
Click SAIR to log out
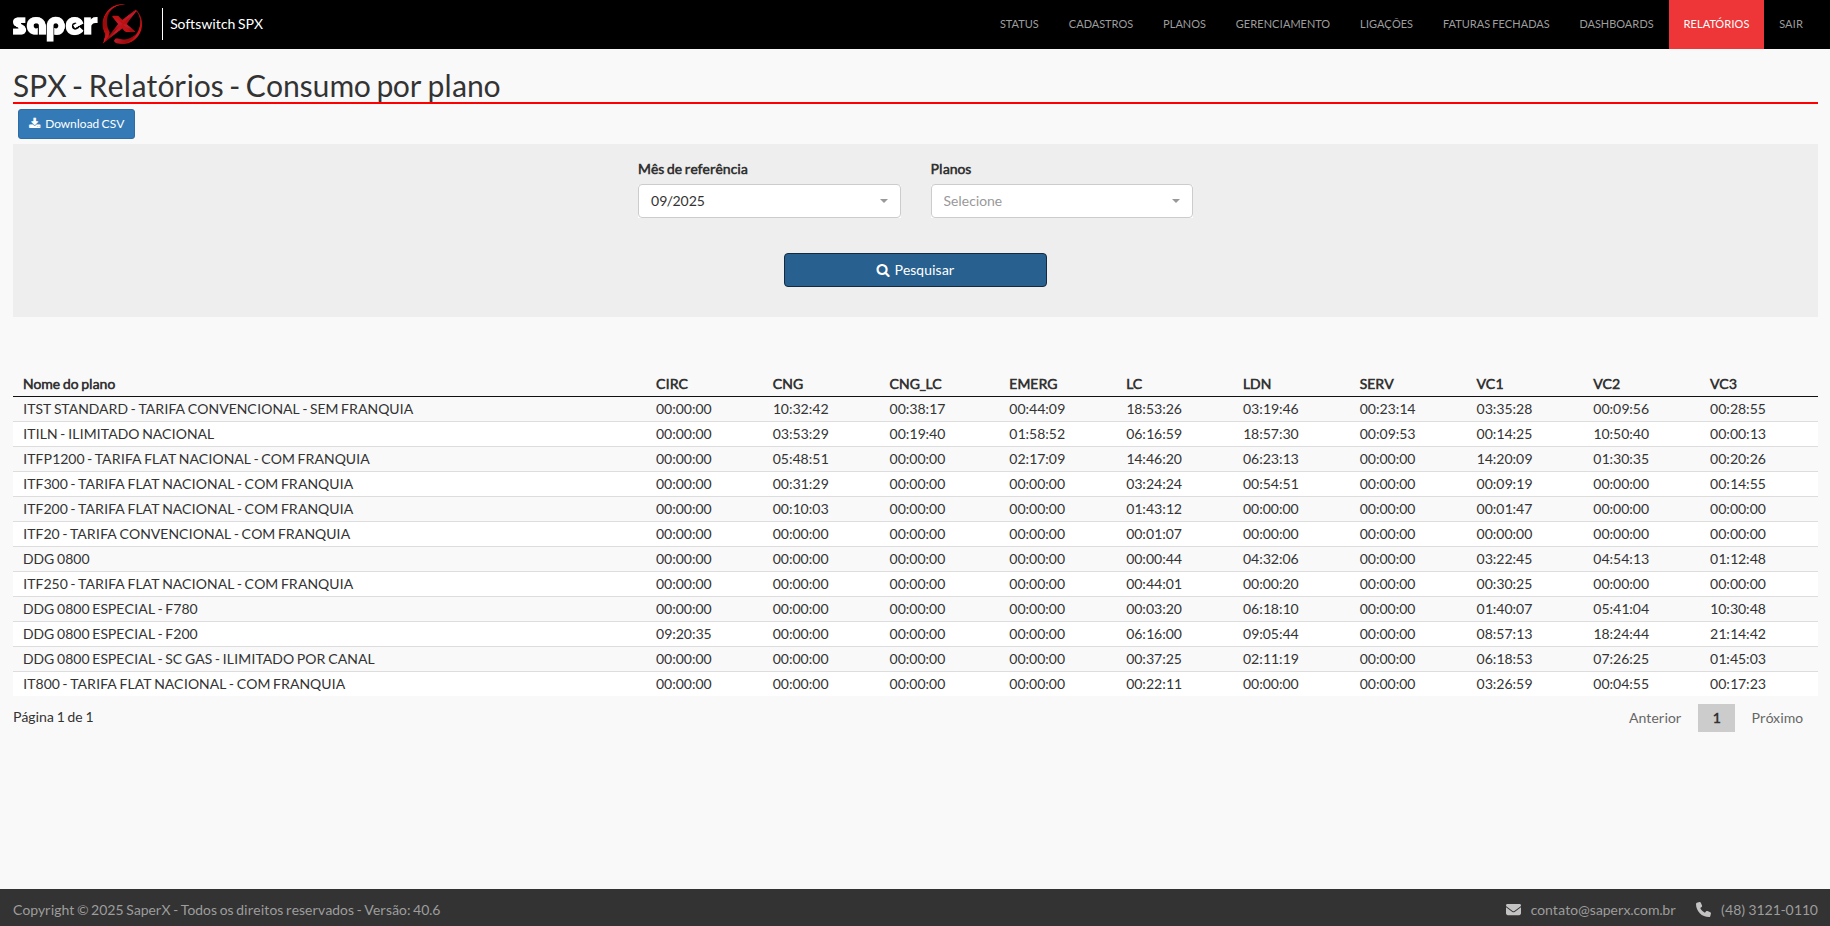pos(1791,24)
